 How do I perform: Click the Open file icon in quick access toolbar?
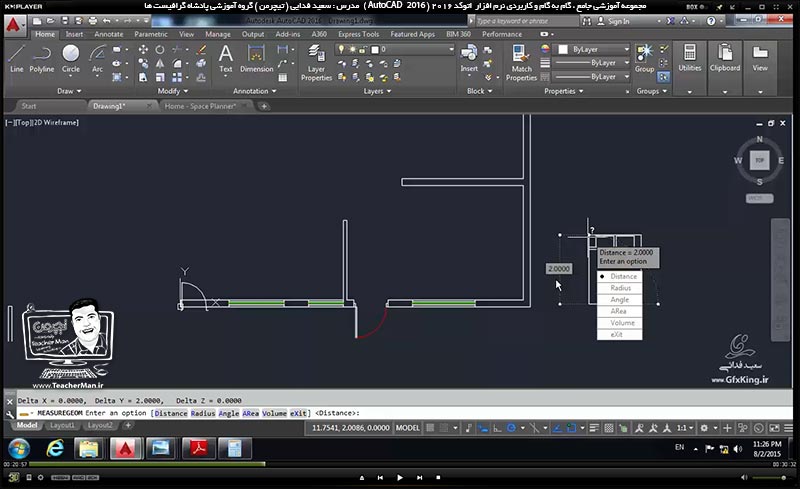(x=51, y=21)
